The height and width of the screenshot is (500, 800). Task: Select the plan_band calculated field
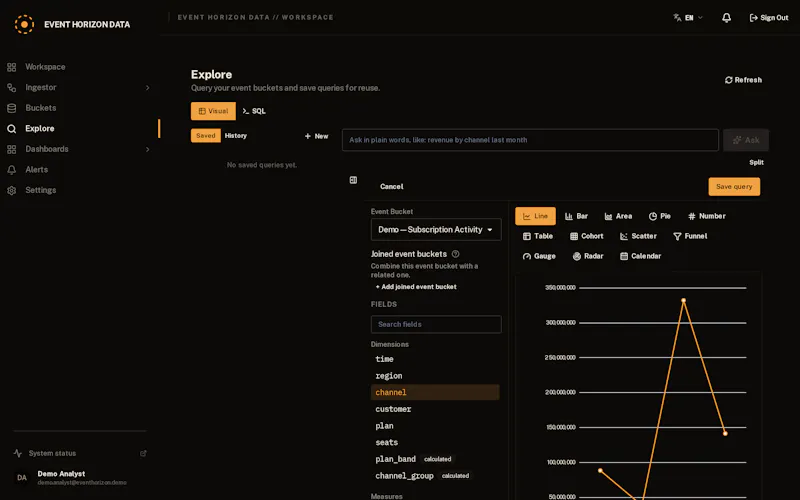435,459
